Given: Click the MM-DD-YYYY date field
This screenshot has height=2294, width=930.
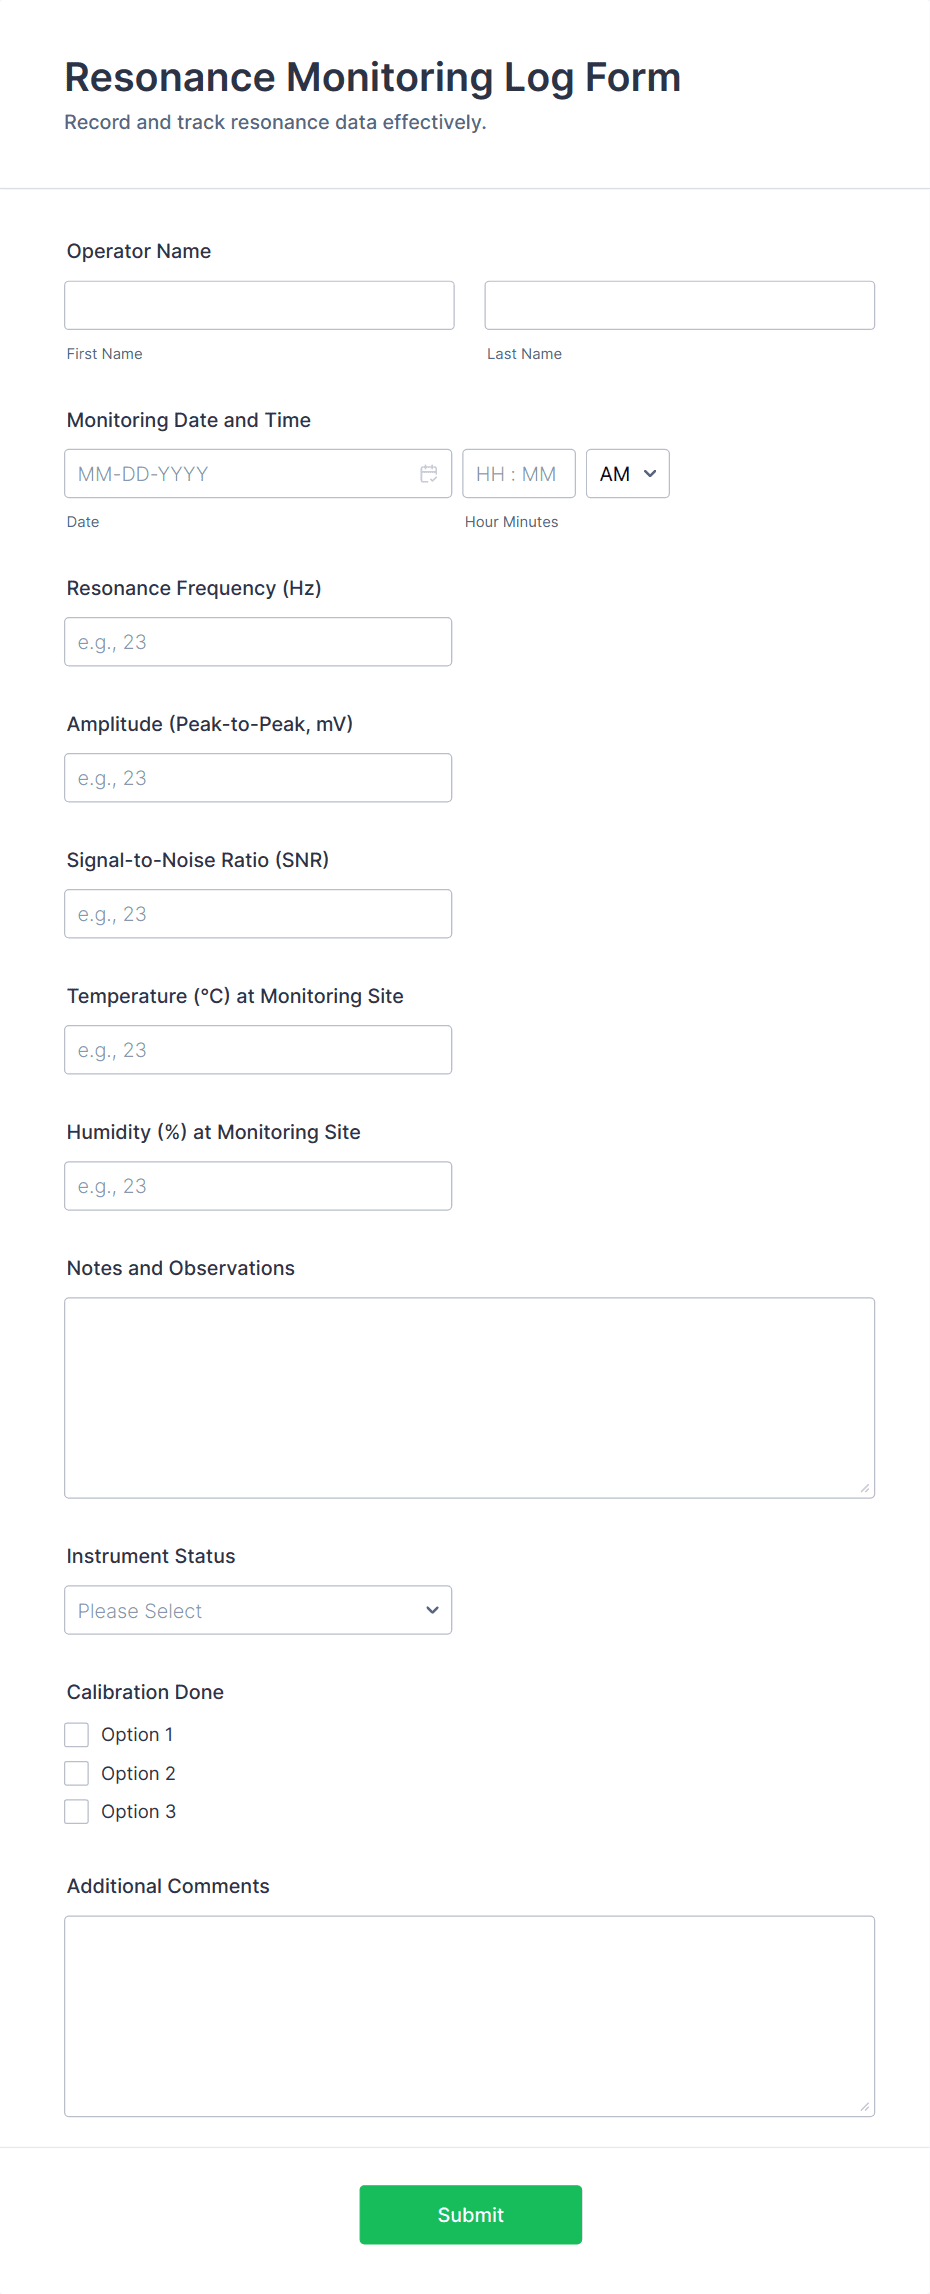Looking at the screenshot, I should tap(240, 474).
